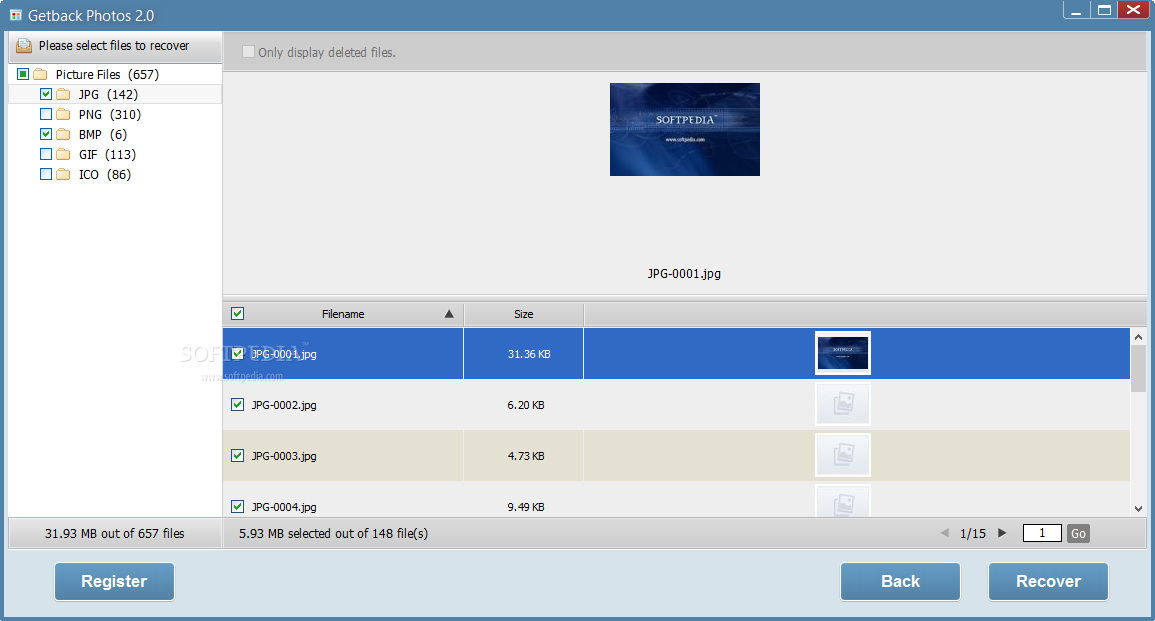Minimize the Getback Photos window
1155x621 pixels.
point(1076,10)
